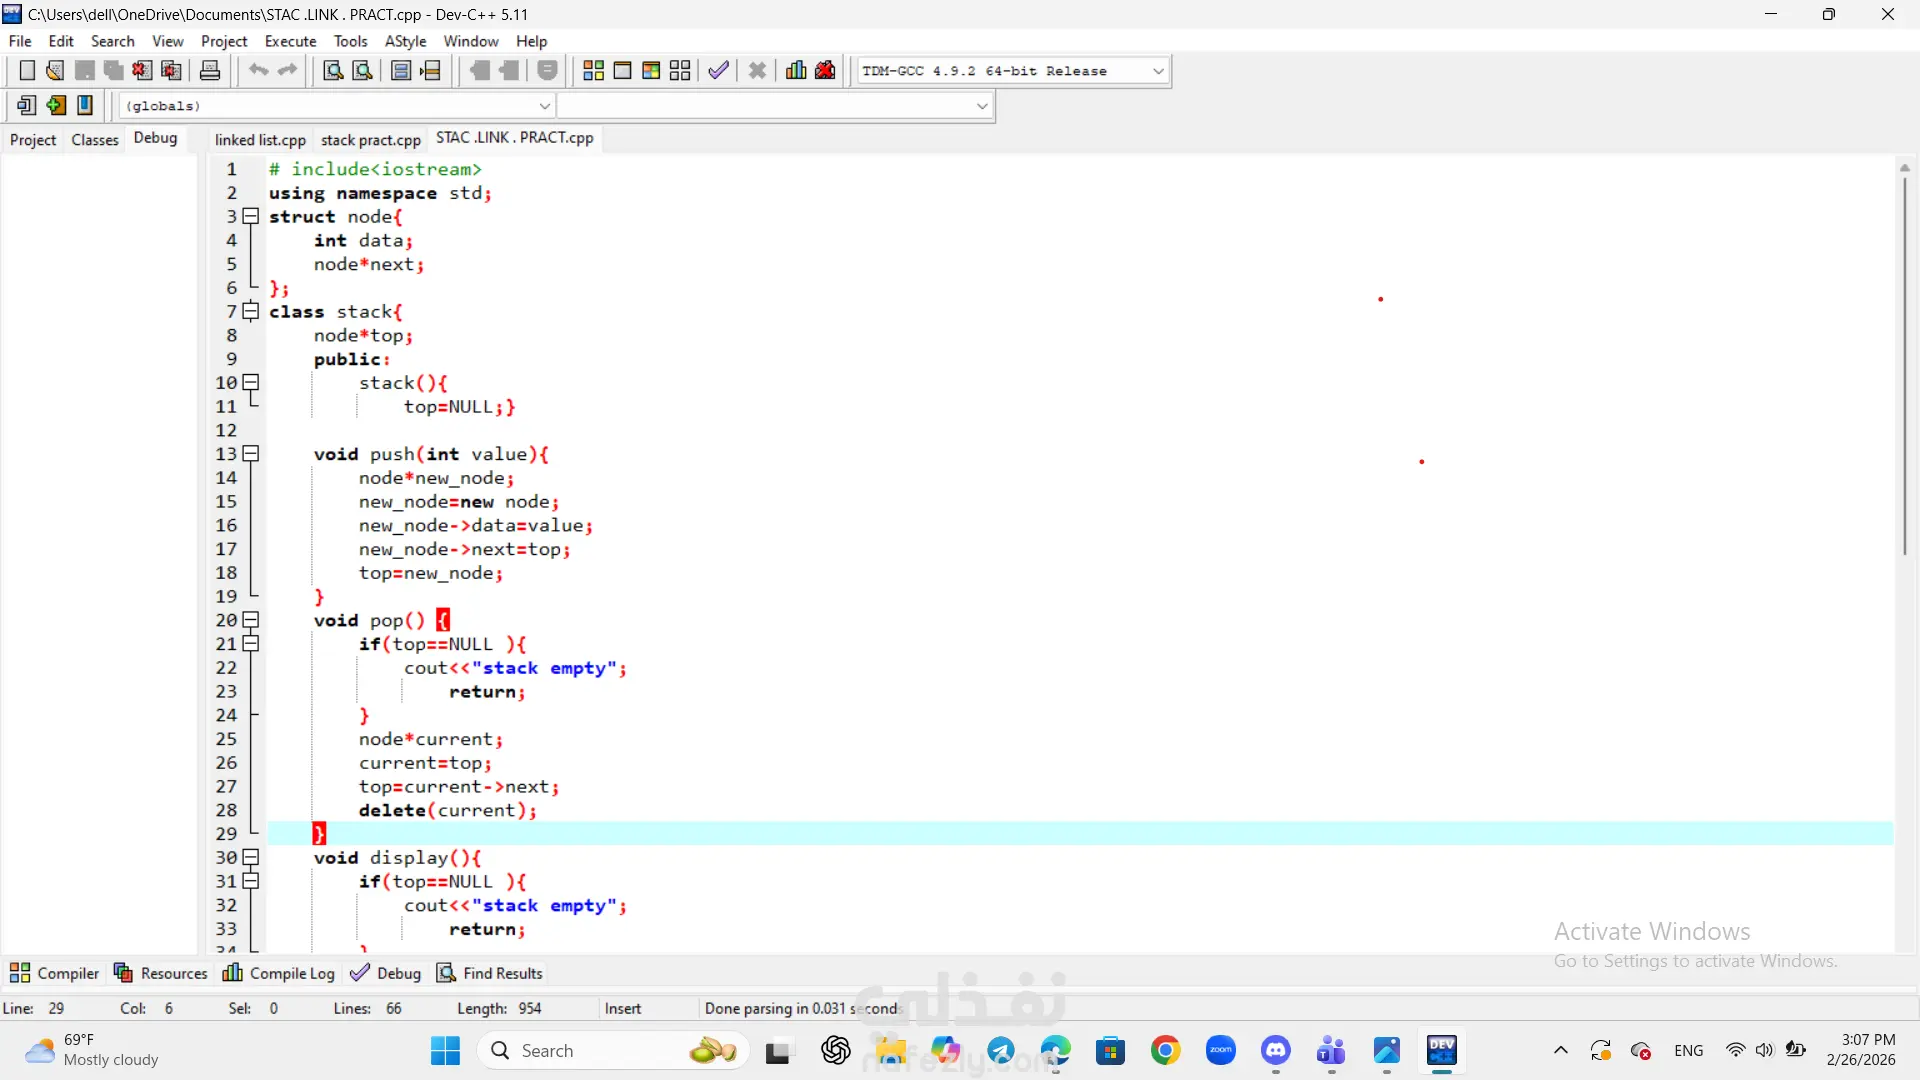Viewport: 1920px width, 1080px height.
Task: Click the Delete Profiling Information icon
Action: click(825, 70)
